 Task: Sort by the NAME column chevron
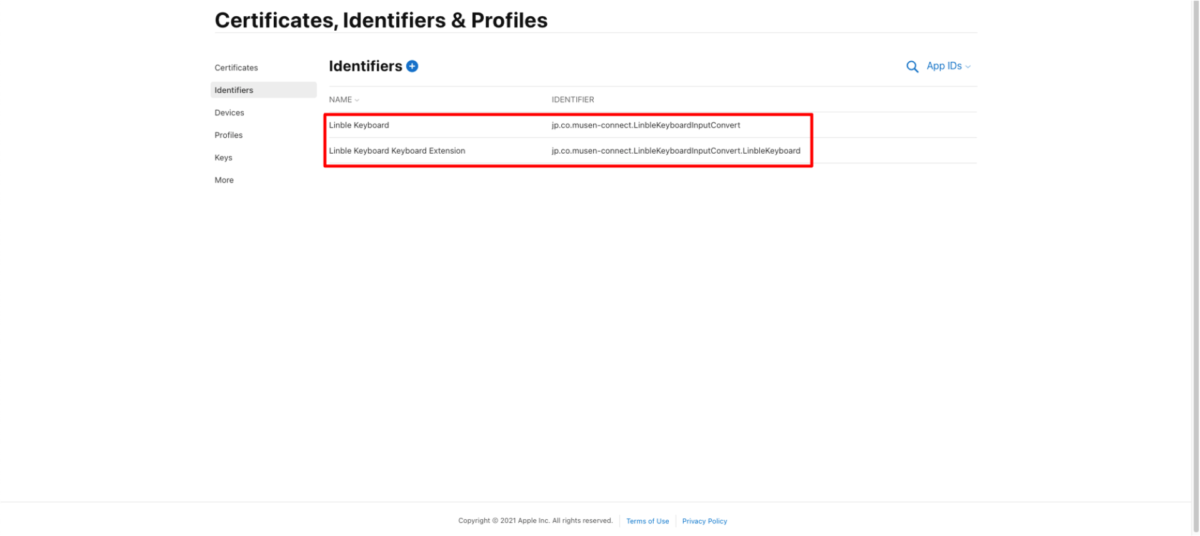point(357,100)
